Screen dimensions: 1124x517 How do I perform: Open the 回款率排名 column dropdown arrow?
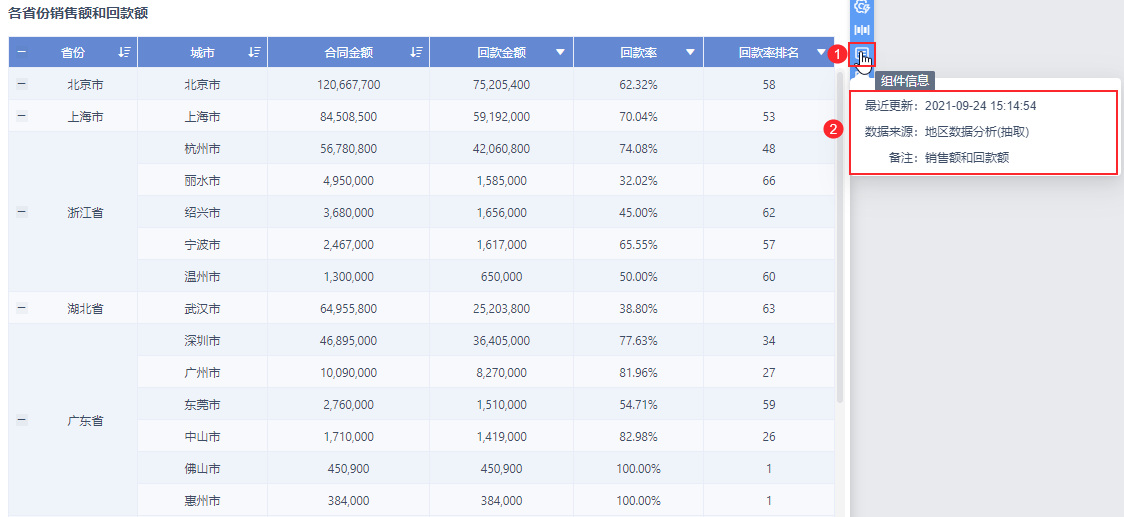tap(821, 52)
